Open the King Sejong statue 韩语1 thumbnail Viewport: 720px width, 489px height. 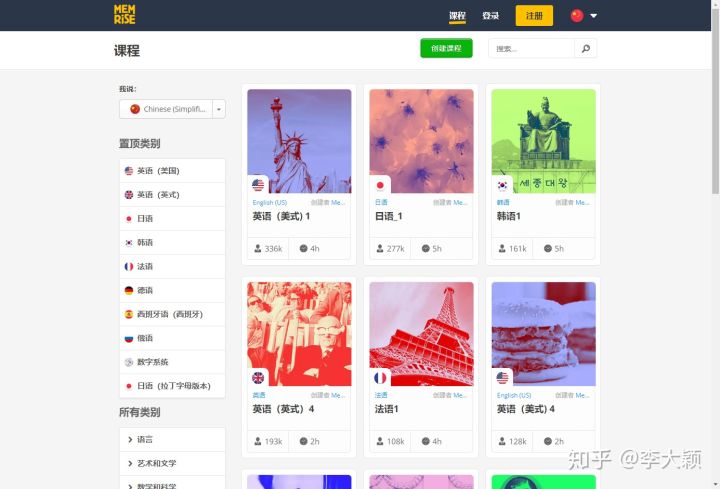pos(544,141)
